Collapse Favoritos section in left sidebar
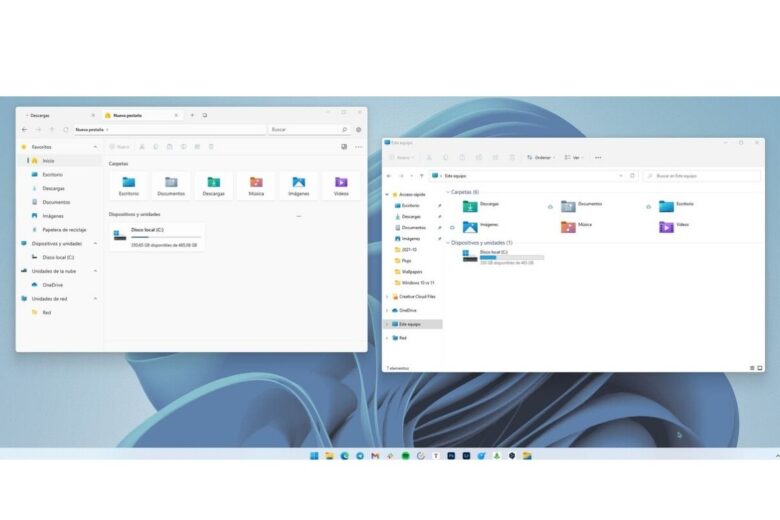 (95, 147)
